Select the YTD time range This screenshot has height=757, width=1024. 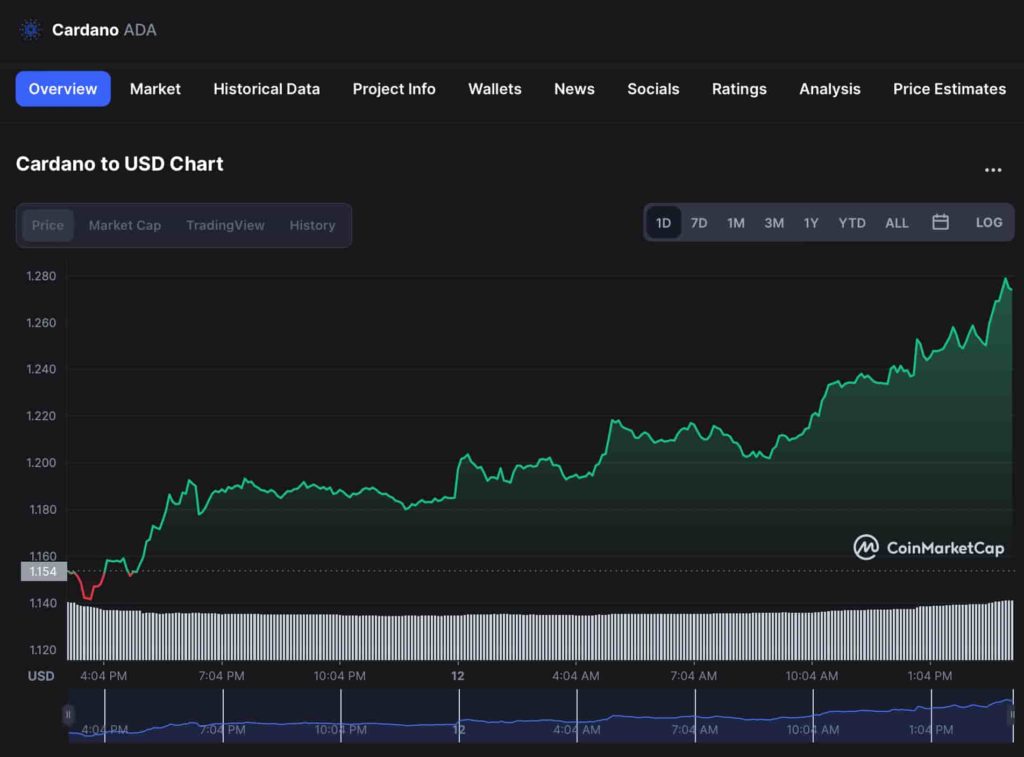tap(851, 223)
